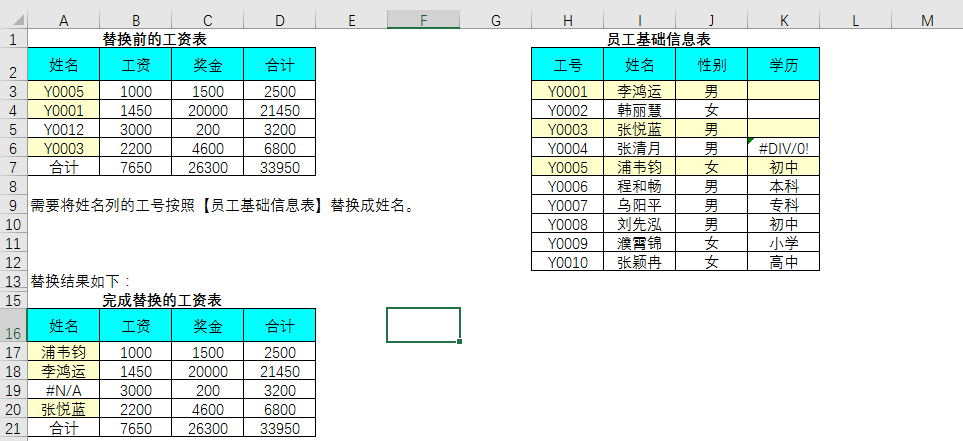Select column F header

tap(423, 20)
